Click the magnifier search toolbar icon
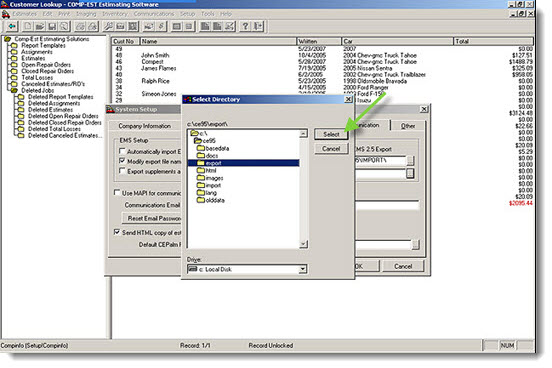 tap(64, 26)
